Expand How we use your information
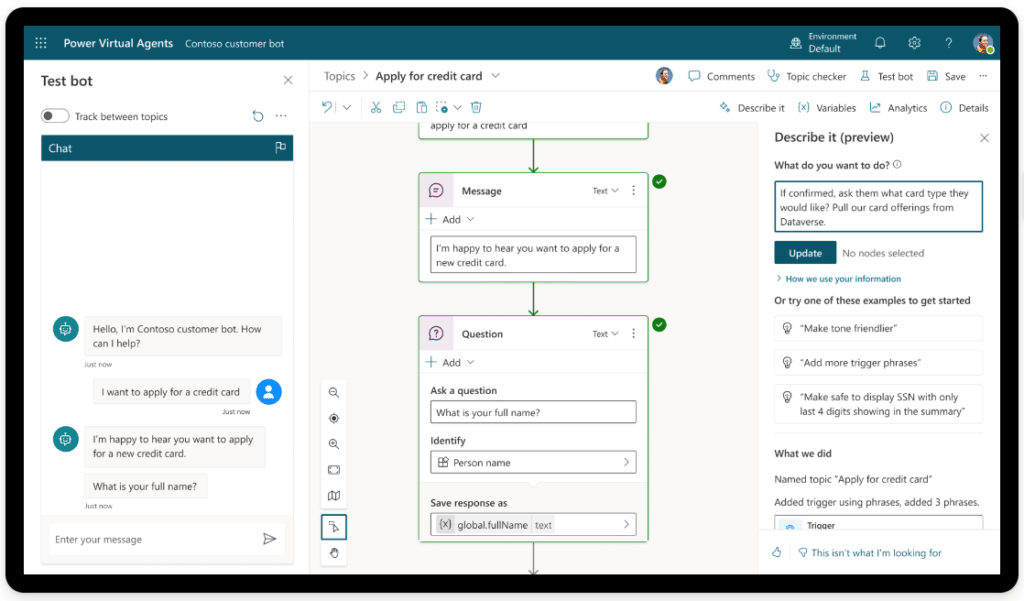The image size is (1024, 601). coord(839,279)
